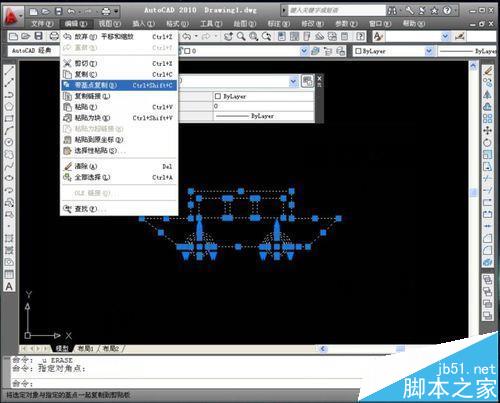This screenshot has width=500, height=403.
Task: Choose 全部选择 from the edit menu
Action: pos(119,177)
